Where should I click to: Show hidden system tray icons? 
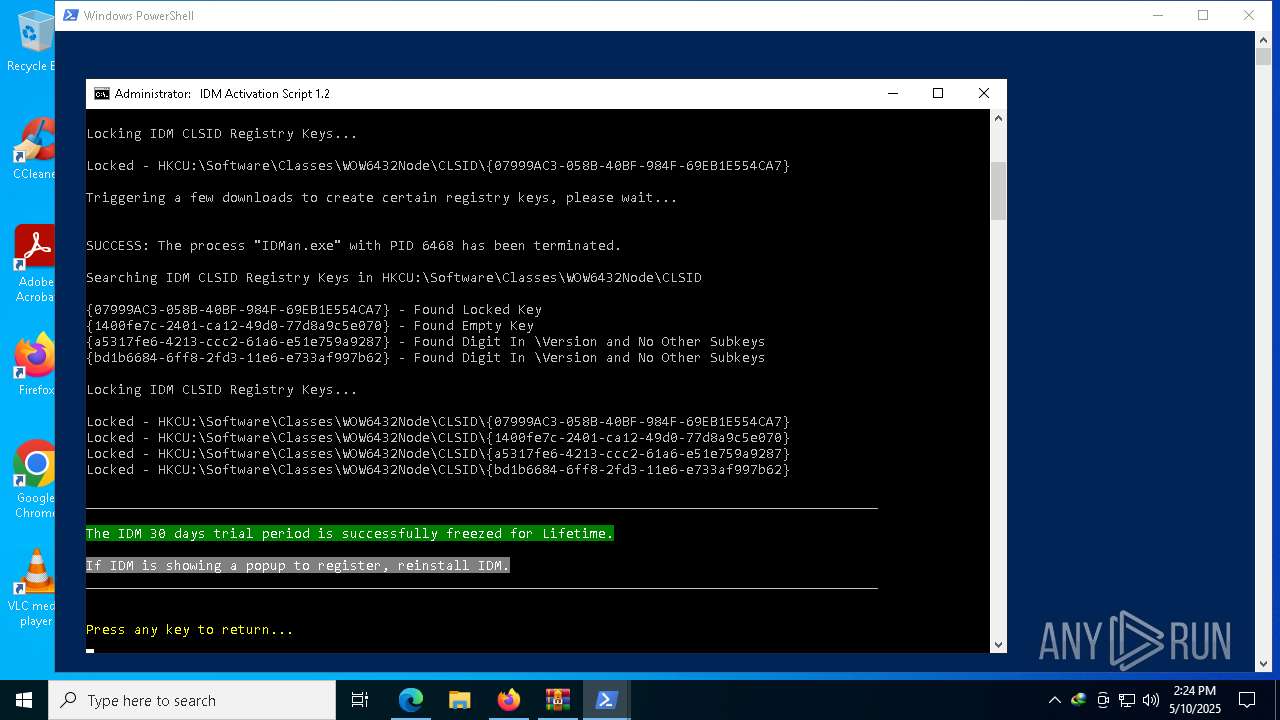point(1054,700)
